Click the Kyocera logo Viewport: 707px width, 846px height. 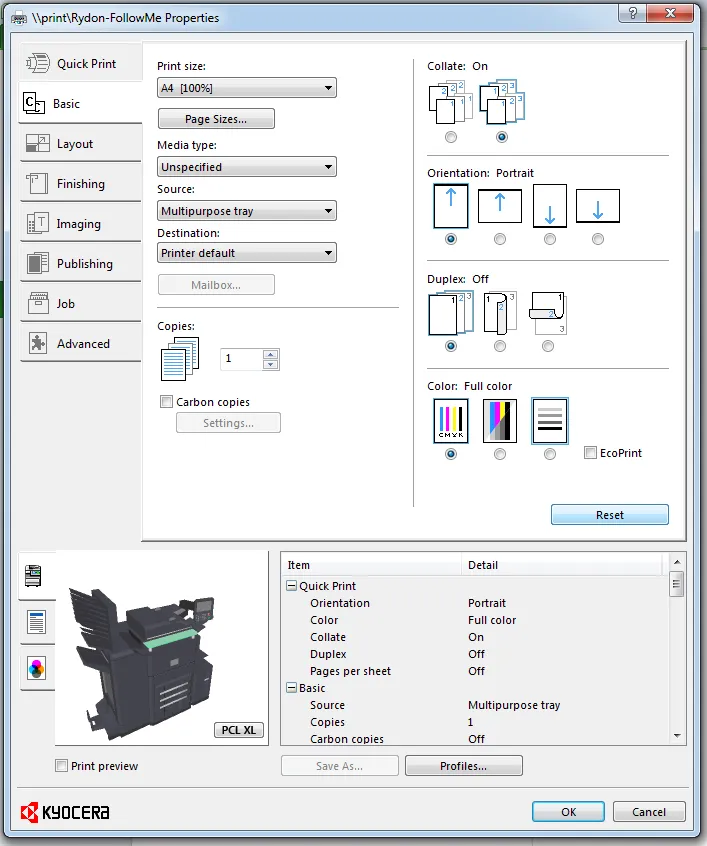coord(65,812)
